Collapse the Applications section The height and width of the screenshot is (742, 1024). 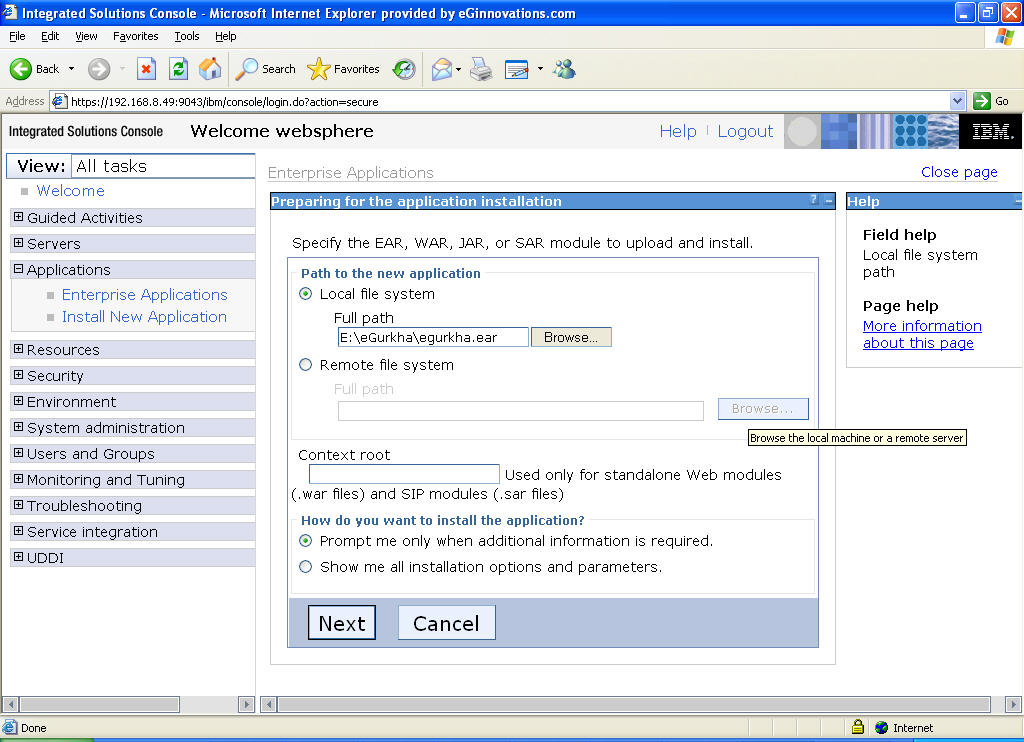pos(18,269)
